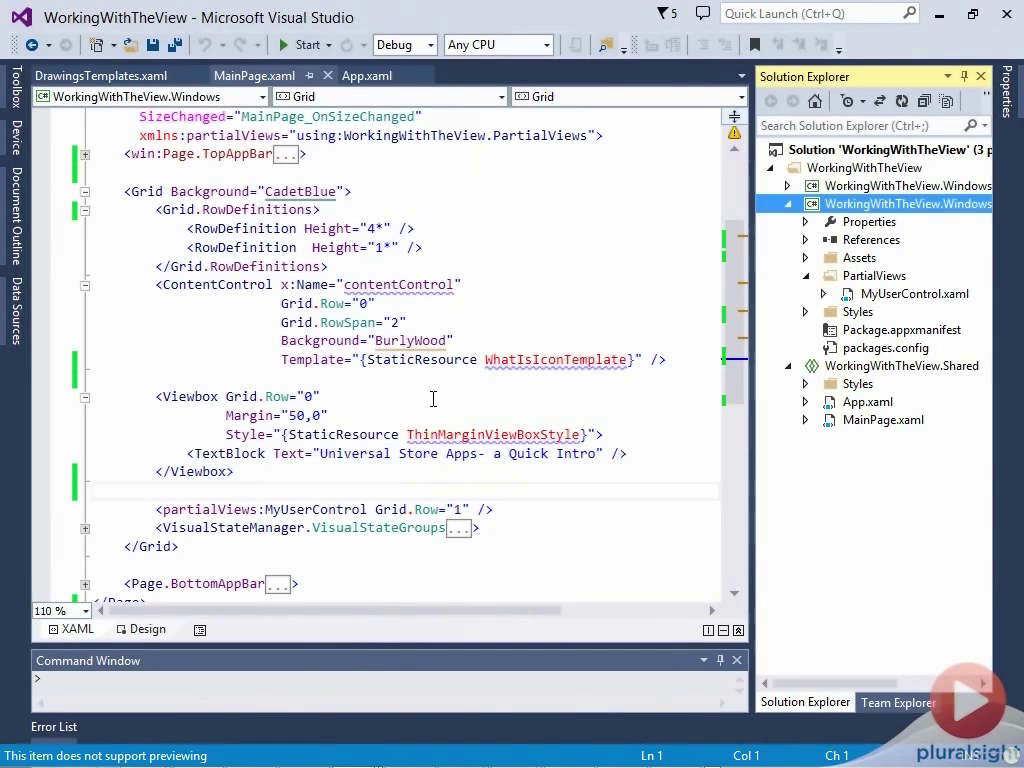Switch to the Design view button
The height and width of the screenshot is (768, 1024).
[140, 629]
